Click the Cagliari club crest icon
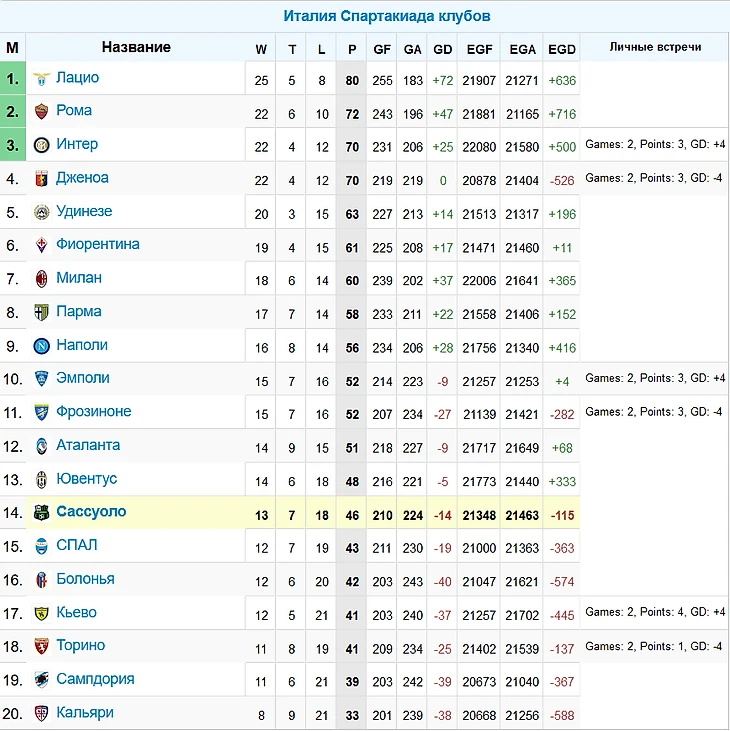730x731 pixels. pos(42,713)
